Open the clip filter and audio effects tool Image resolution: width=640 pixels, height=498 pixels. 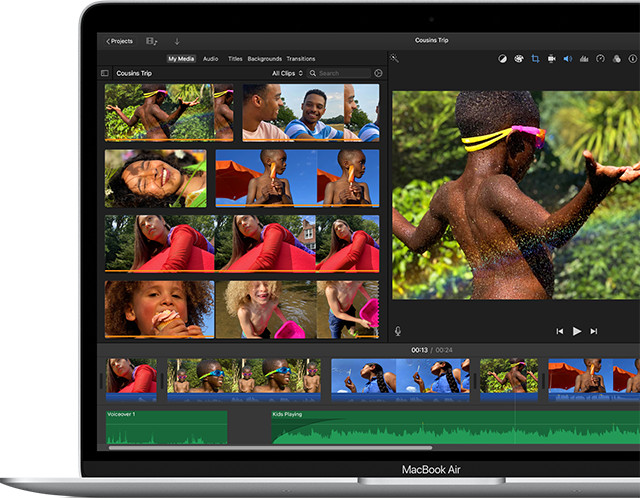[x=617, y=59]
